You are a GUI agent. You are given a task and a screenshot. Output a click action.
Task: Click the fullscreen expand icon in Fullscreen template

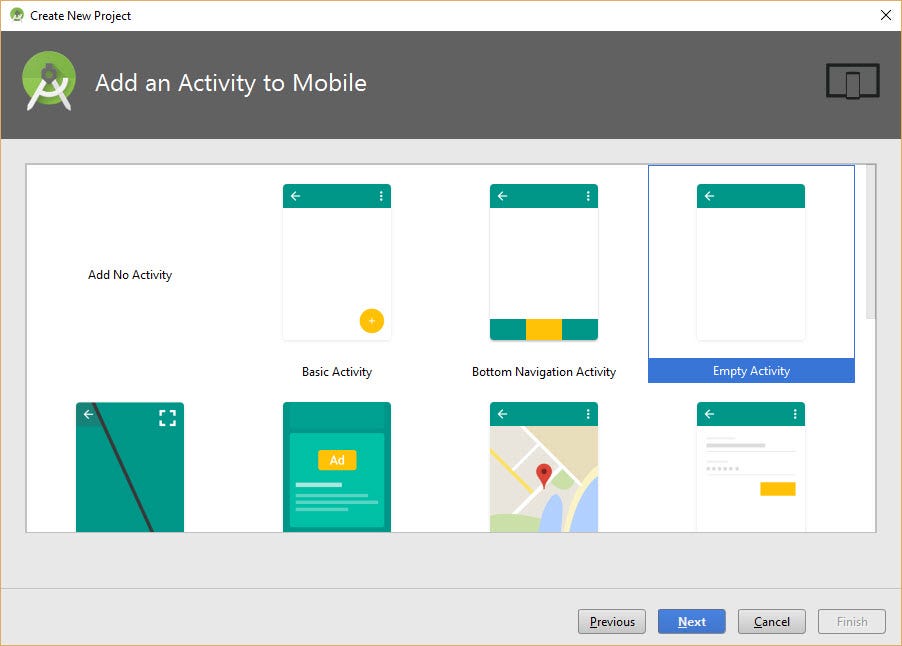click(167, 418)
